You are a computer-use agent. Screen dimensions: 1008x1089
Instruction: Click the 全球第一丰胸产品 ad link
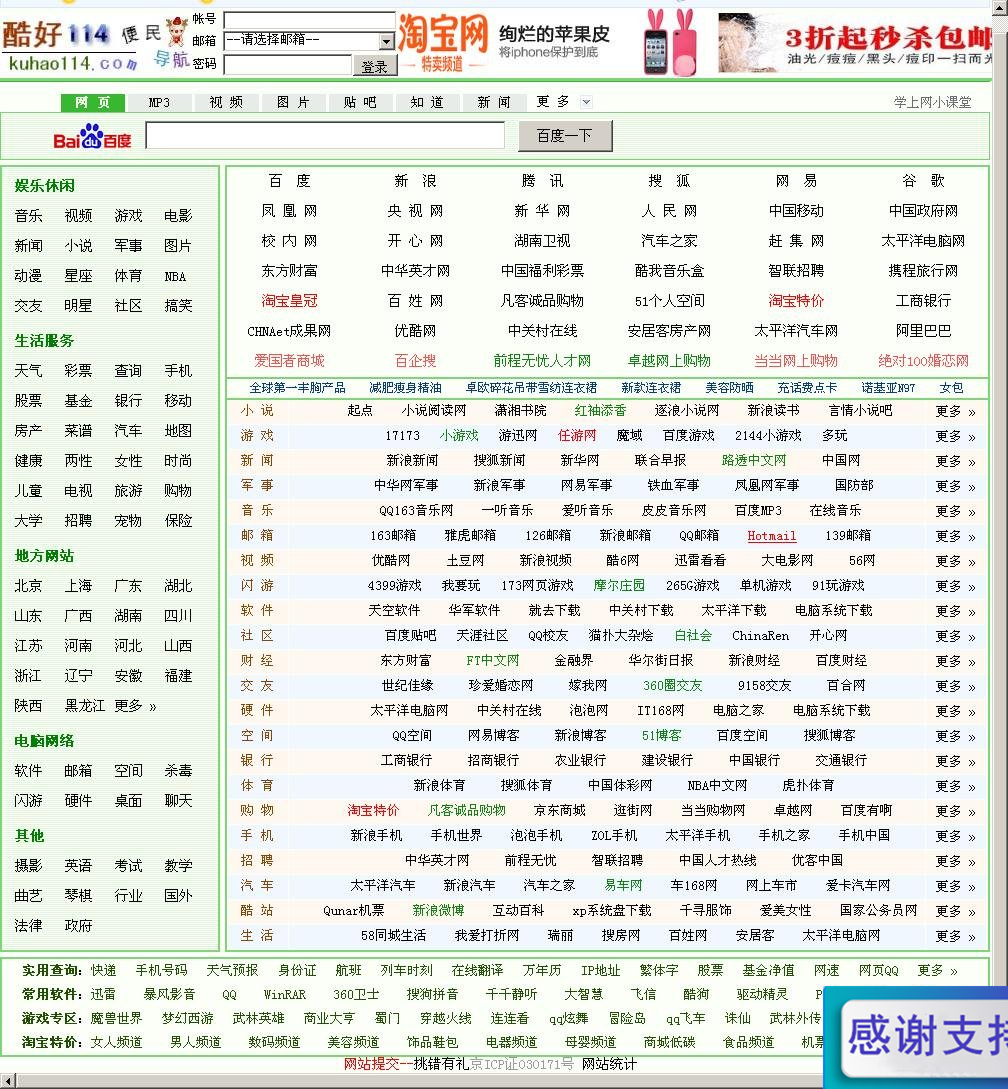(x=297, y=388)
